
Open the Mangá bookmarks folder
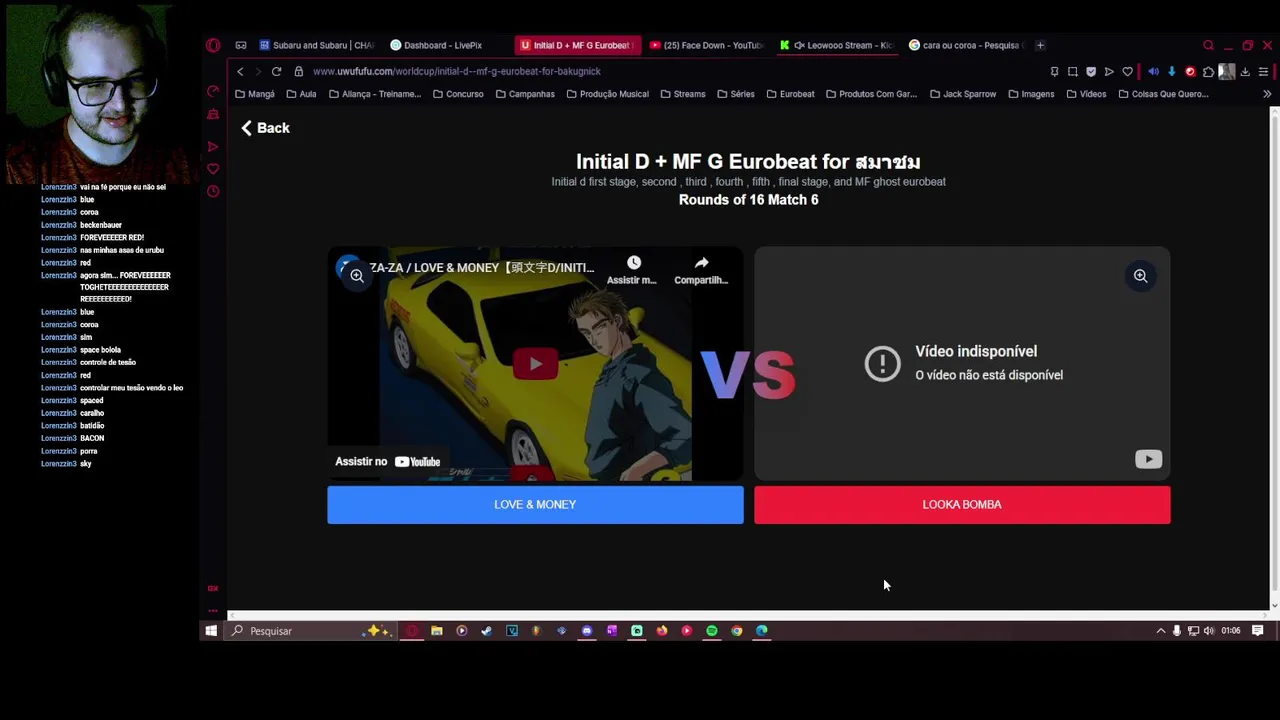[254, 94]
